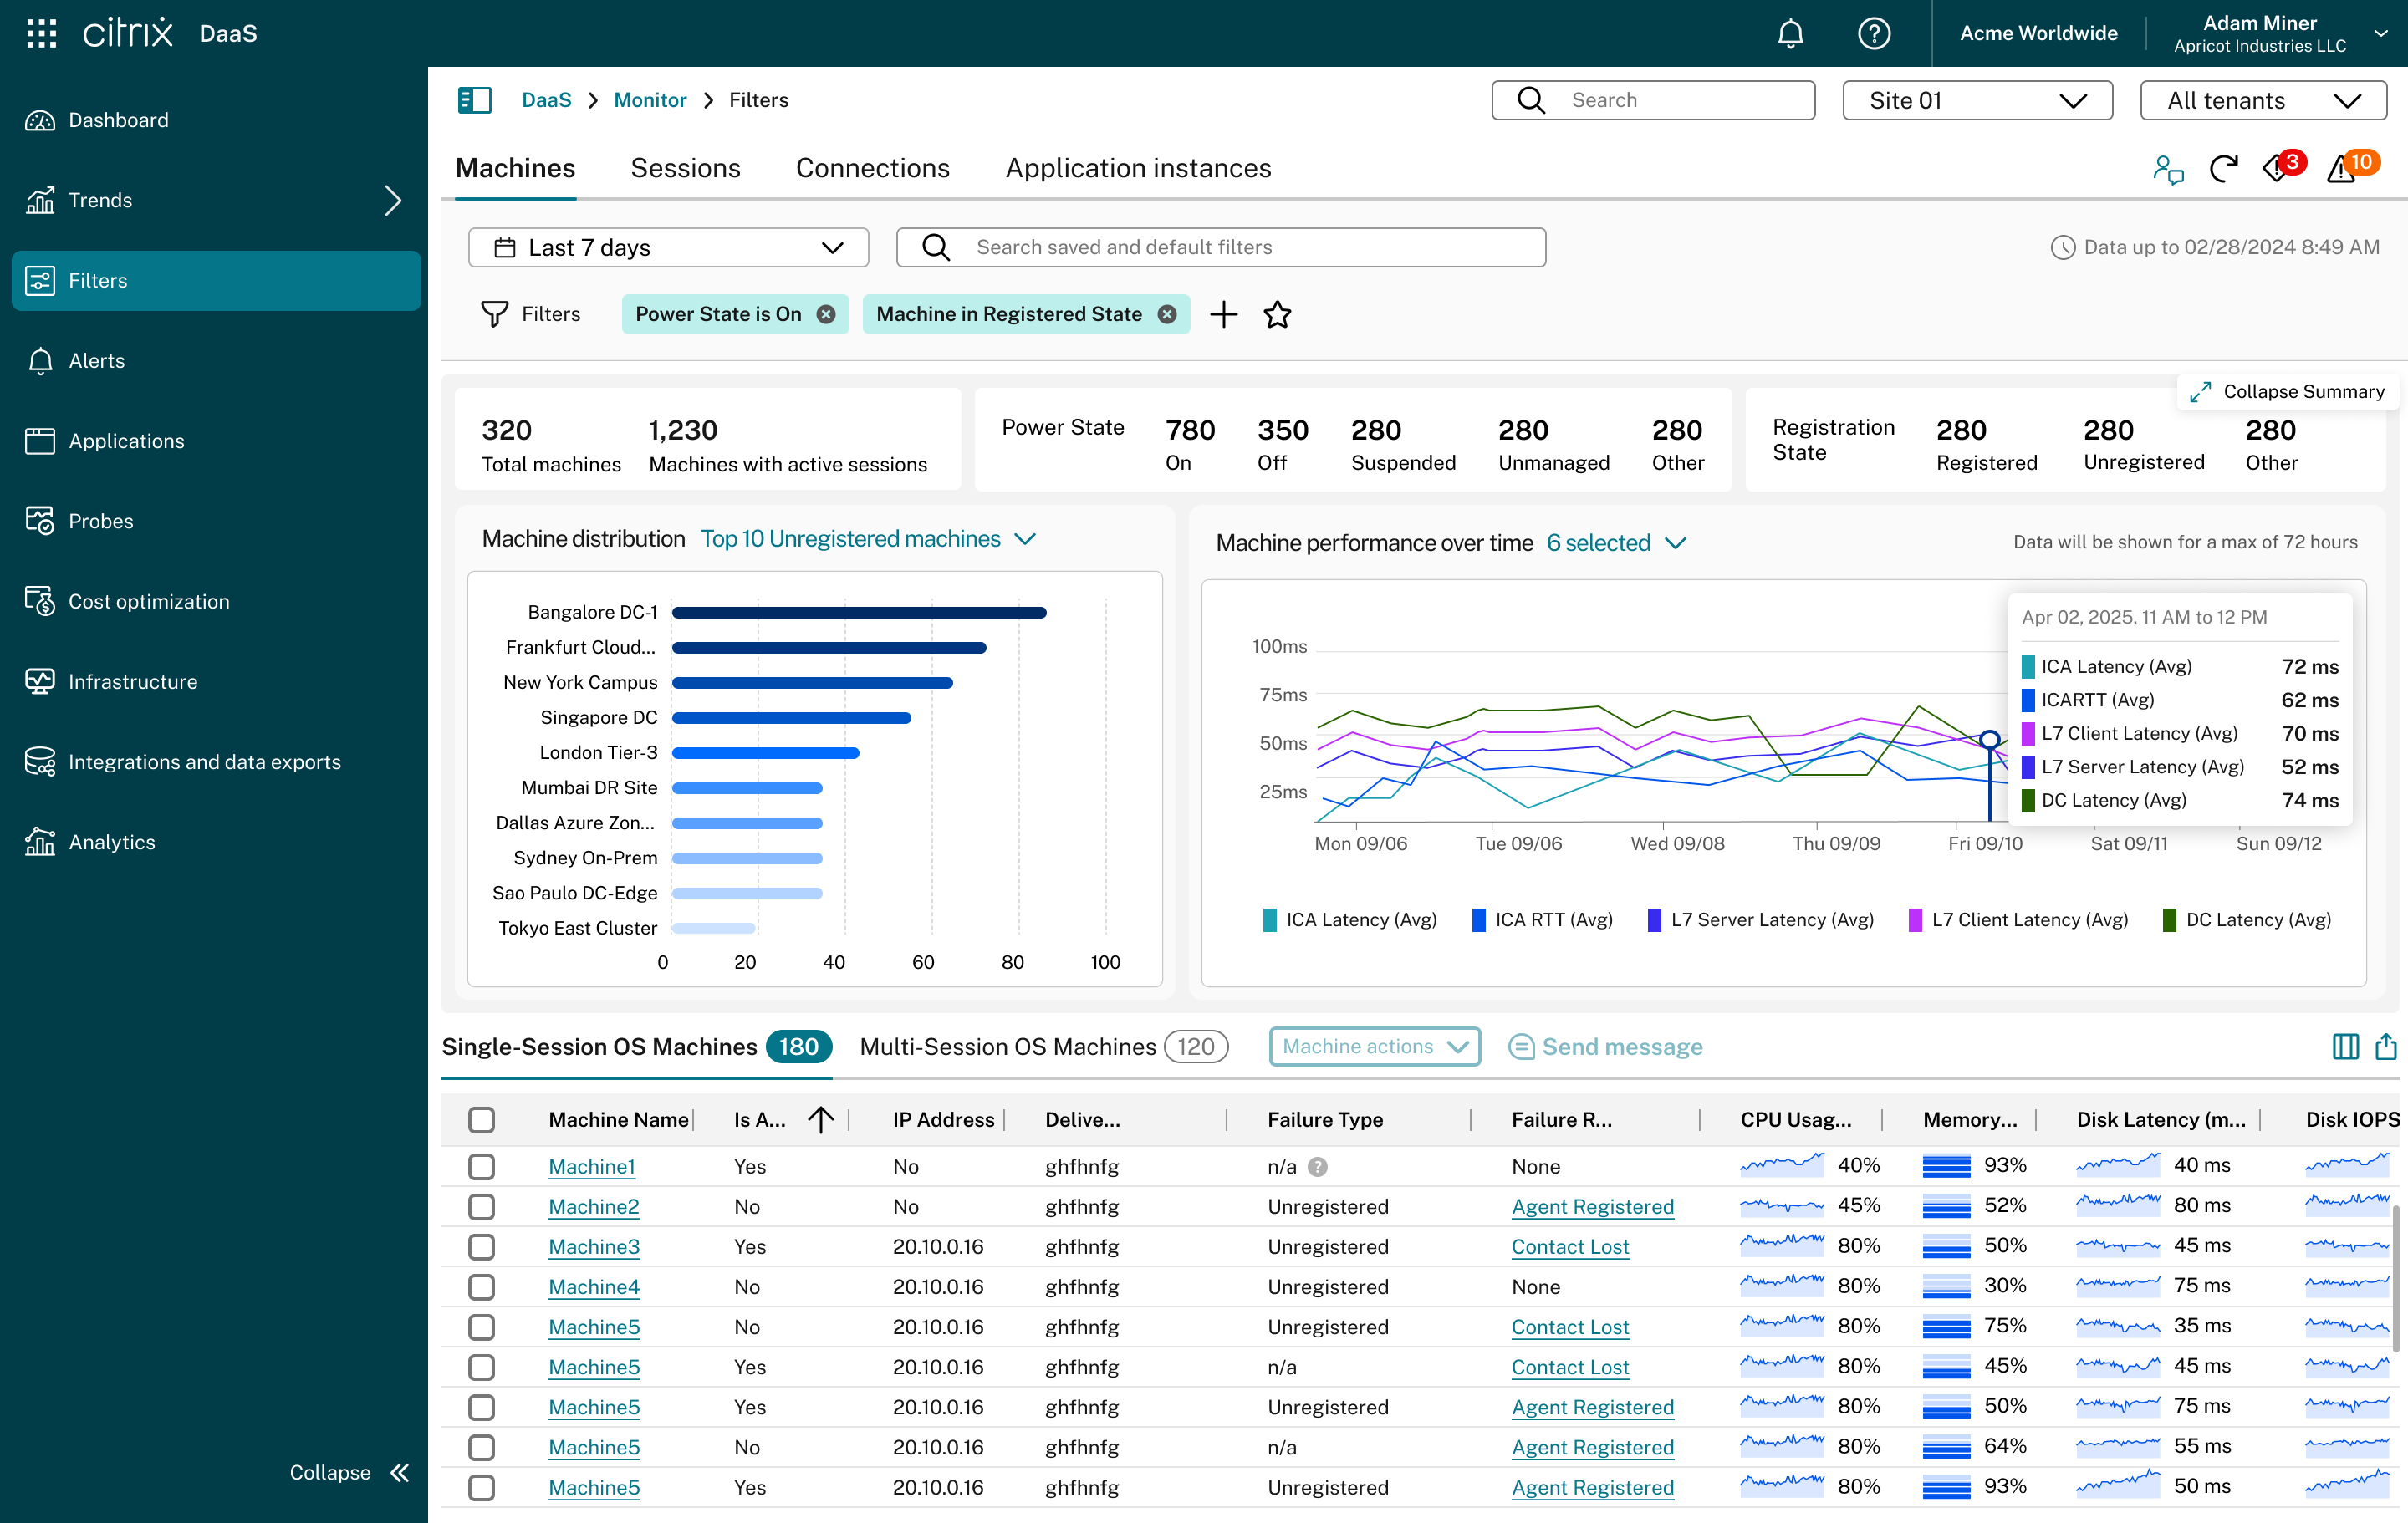Toggle the side panel layout icon
2408x1523 pixels.
(474, 100)
